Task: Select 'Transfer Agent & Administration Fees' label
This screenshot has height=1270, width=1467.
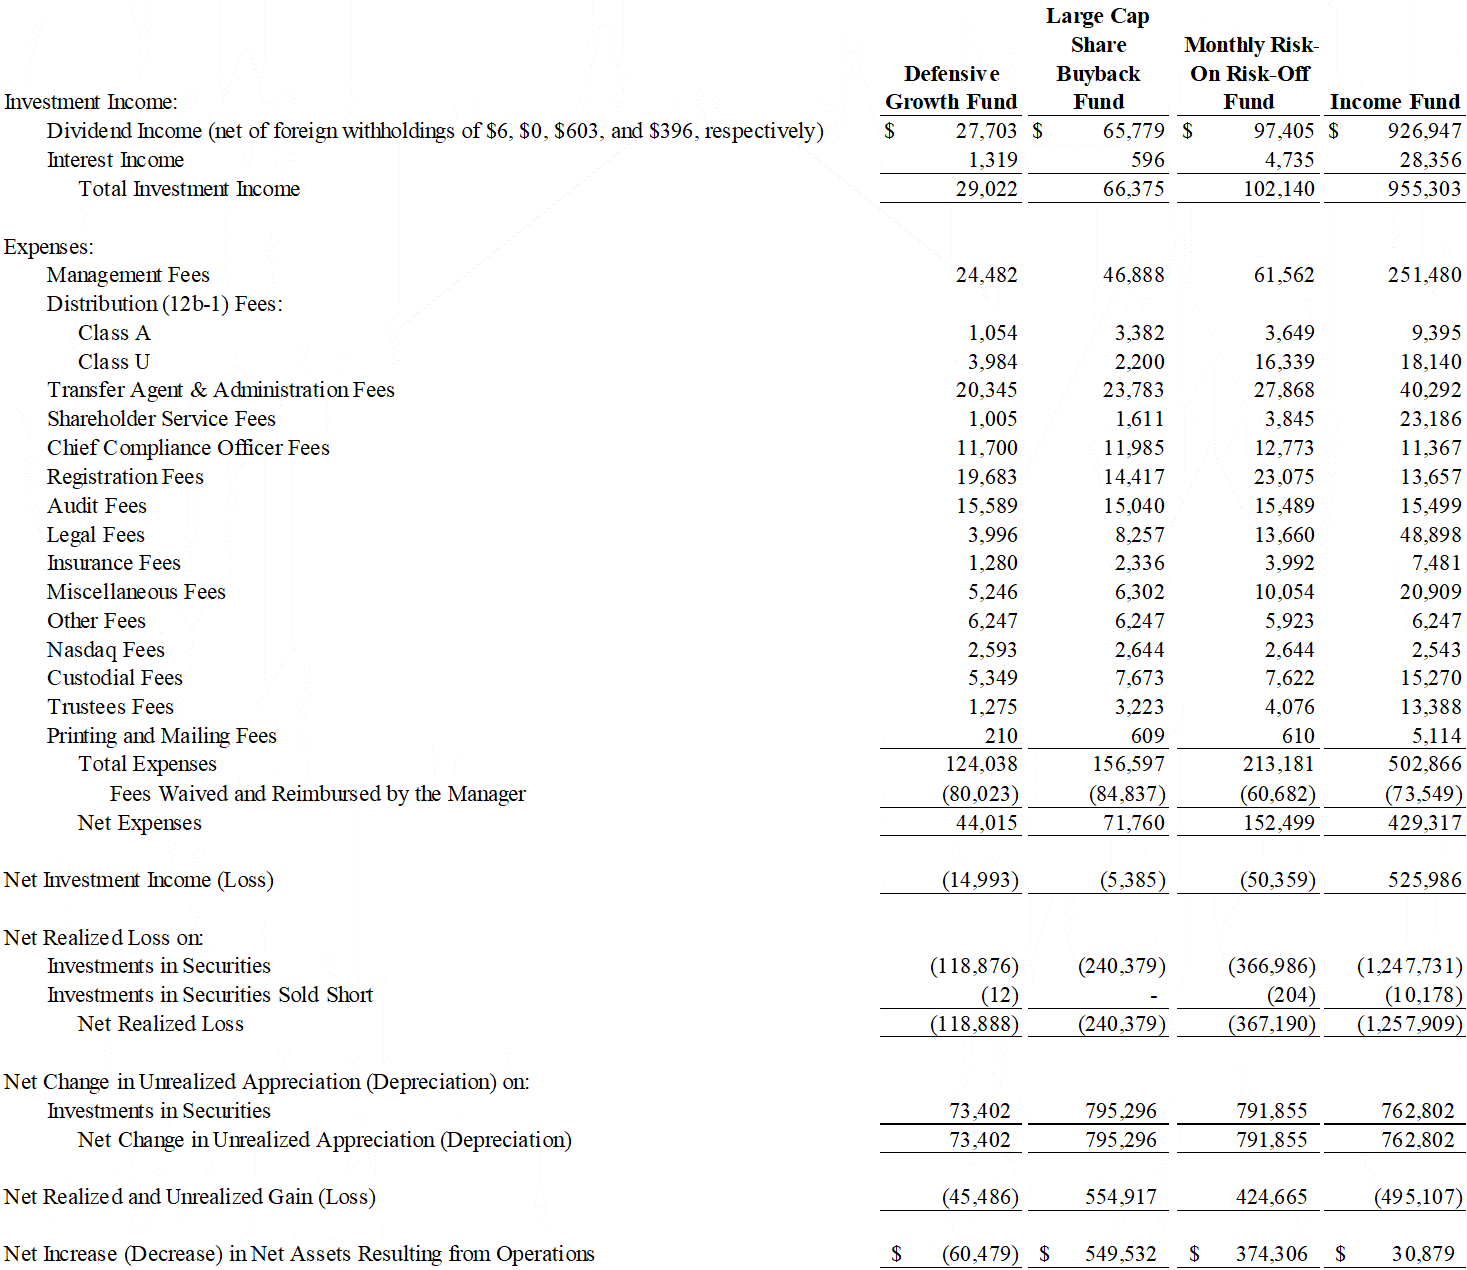Action: tap(221, 390)
